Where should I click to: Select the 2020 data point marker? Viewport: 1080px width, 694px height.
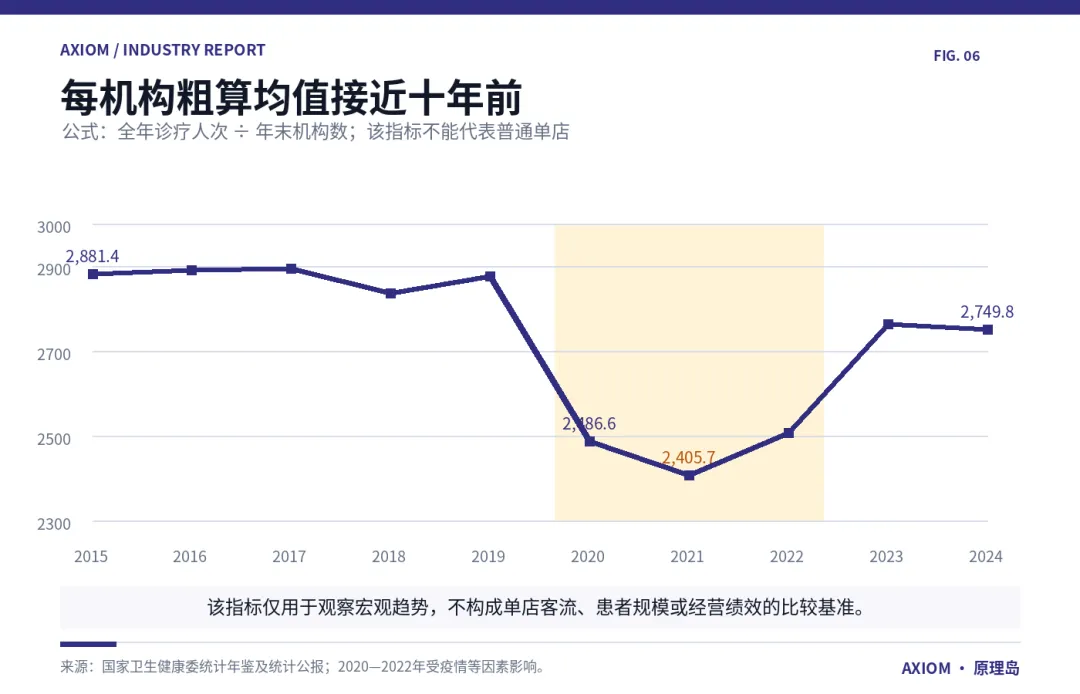(x=590, y=441)
